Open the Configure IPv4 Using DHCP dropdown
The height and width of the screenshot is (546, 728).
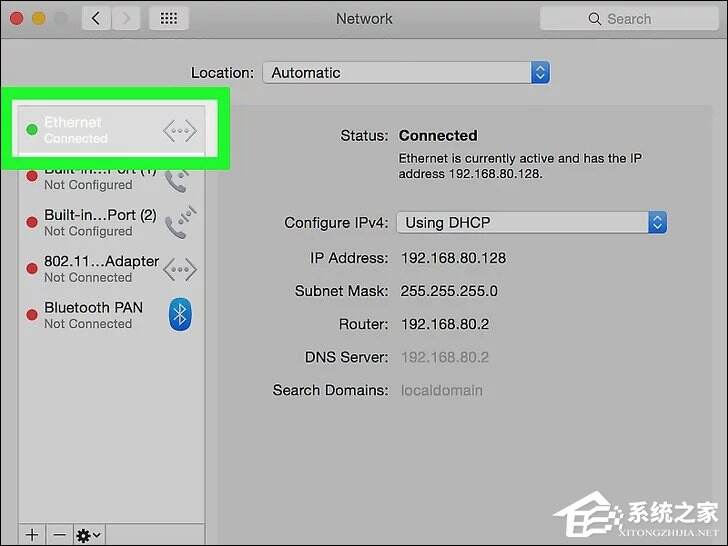click(532, 222)
